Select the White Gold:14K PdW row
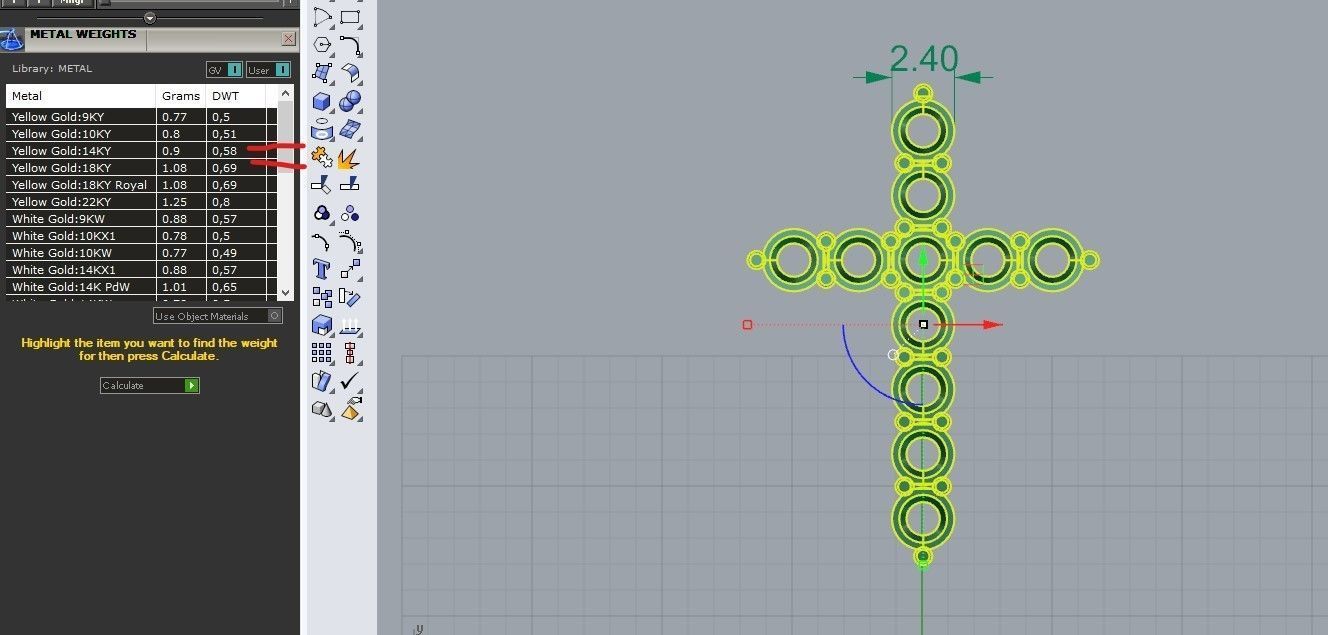The height and width of the screenshot is (635, 1328). [141, 287]
